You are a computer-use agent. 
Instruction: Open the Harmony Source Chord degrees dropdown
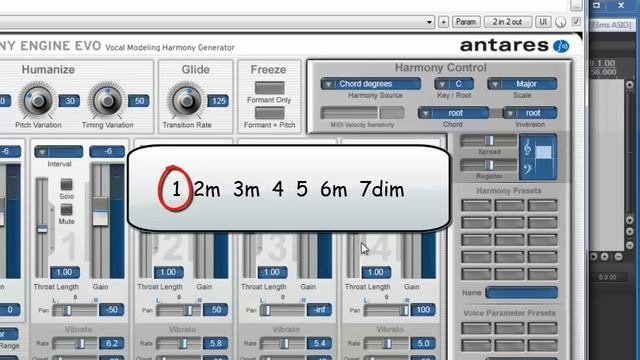tap(371, 84)
